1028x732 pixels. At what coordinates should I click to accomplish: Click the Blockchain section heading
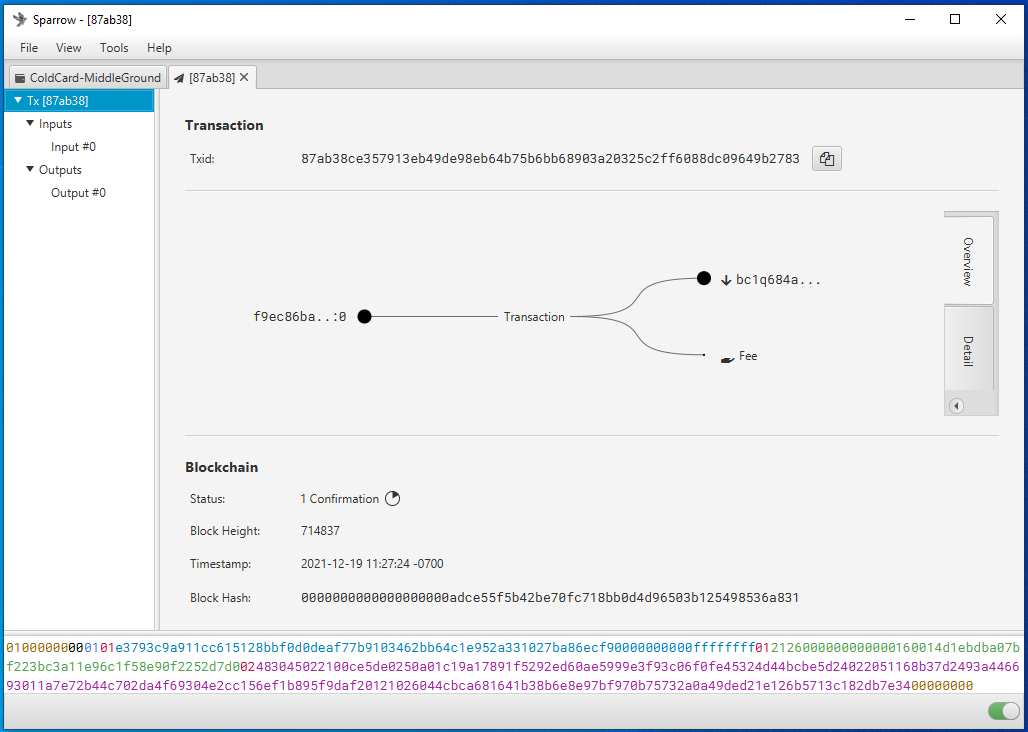tap(222, 467)
